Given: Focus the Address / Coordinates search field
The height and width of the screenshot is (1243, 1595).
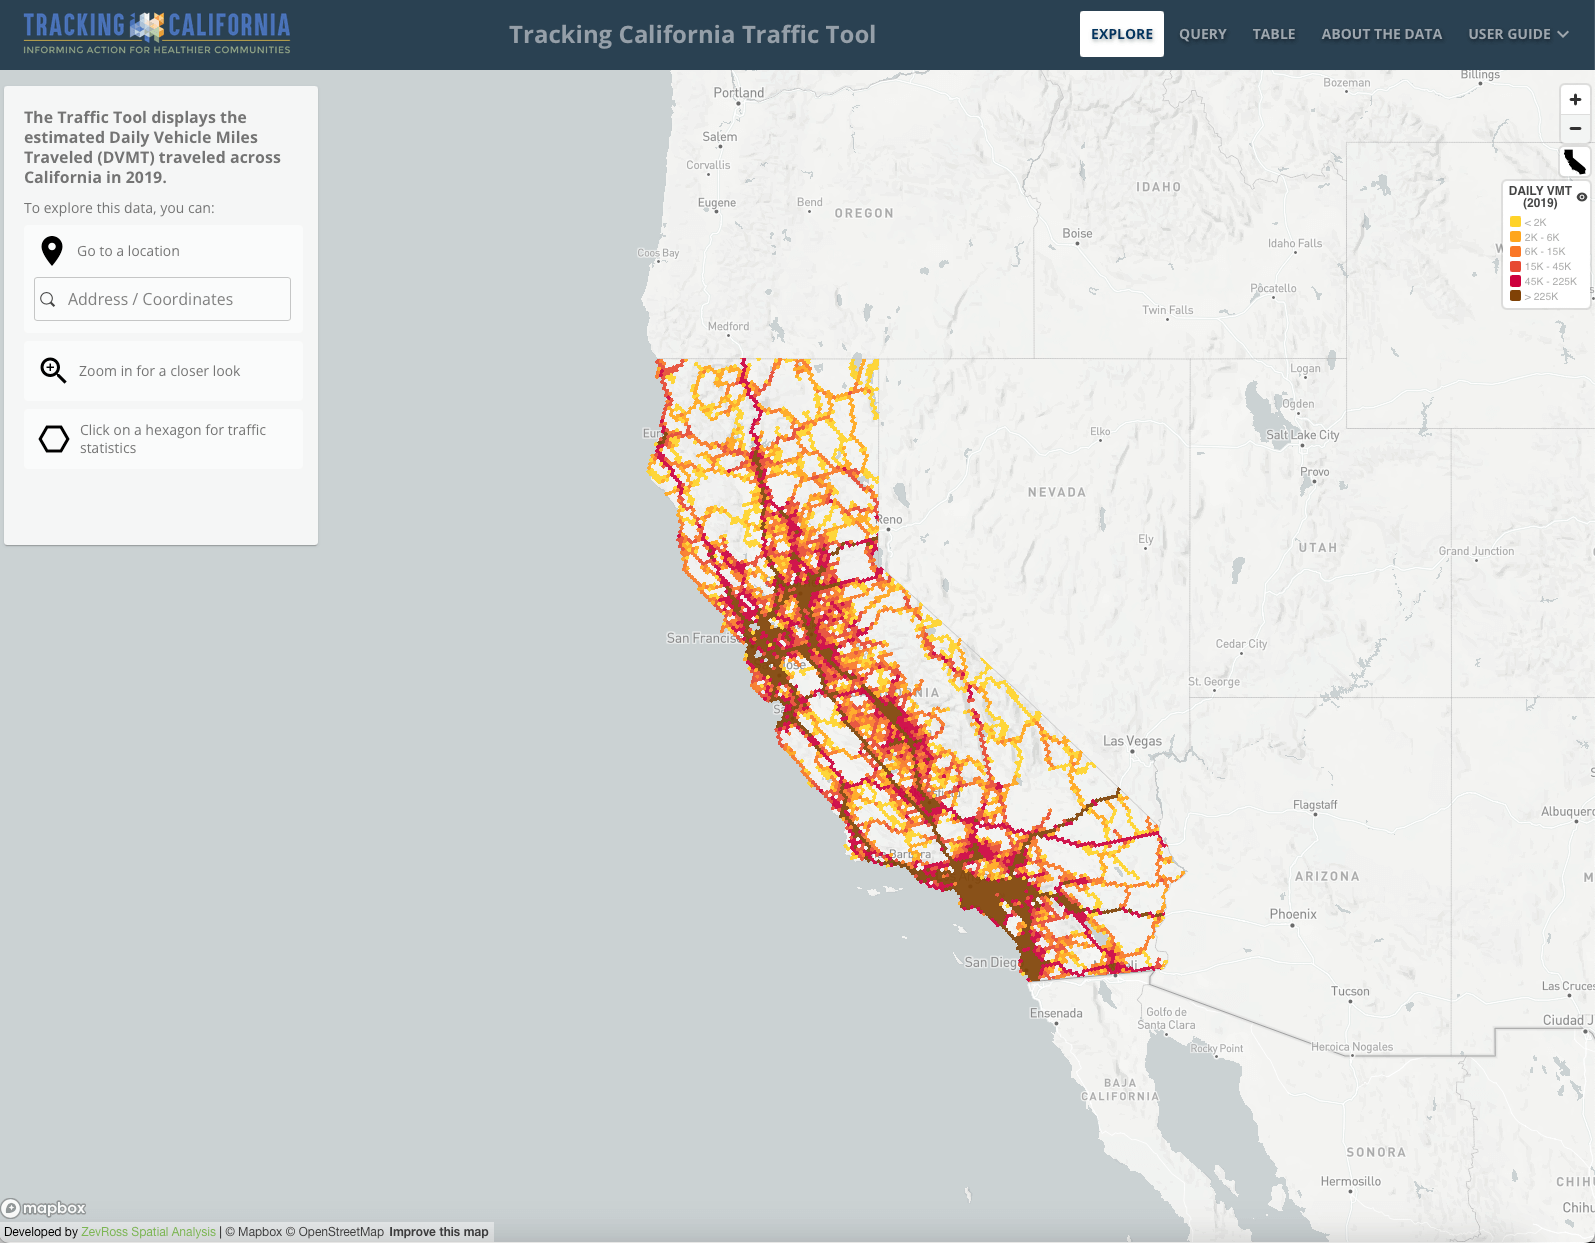Looking at the screenshot, I should (x=175, y=300).
